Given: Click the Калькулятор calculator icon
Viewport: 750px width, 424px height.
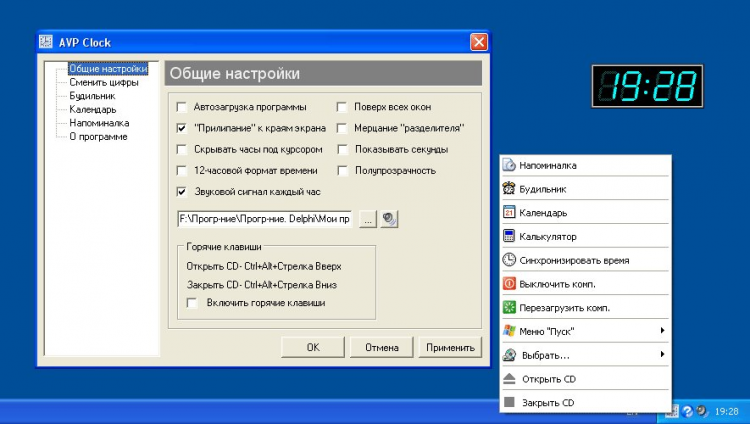Looking at the screenshot, I should pos(509,236).
